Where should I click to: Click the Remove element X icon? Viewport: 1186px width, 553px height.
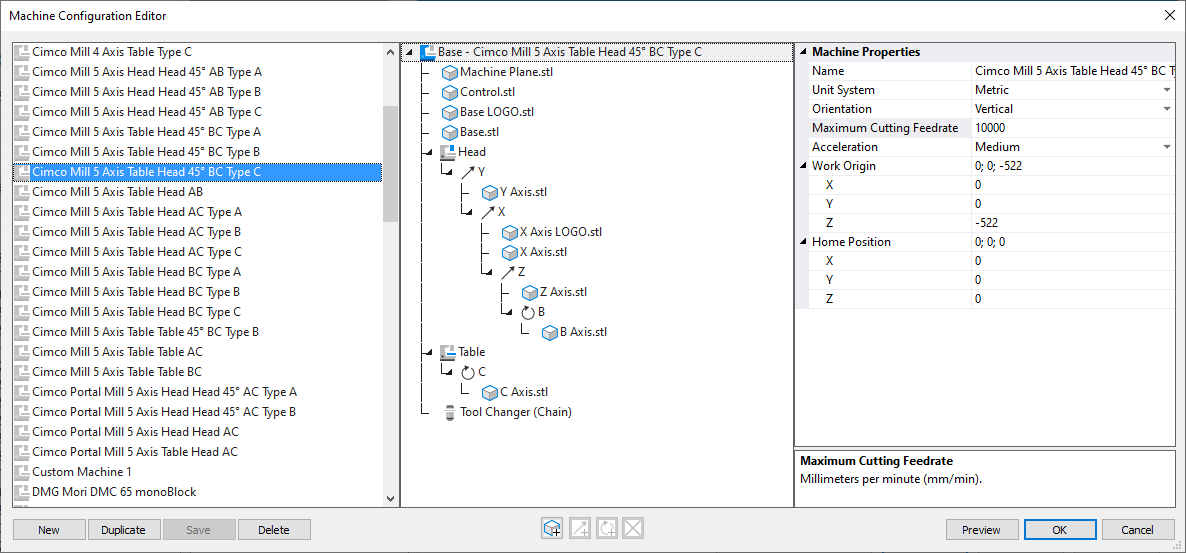click(633, 529)
